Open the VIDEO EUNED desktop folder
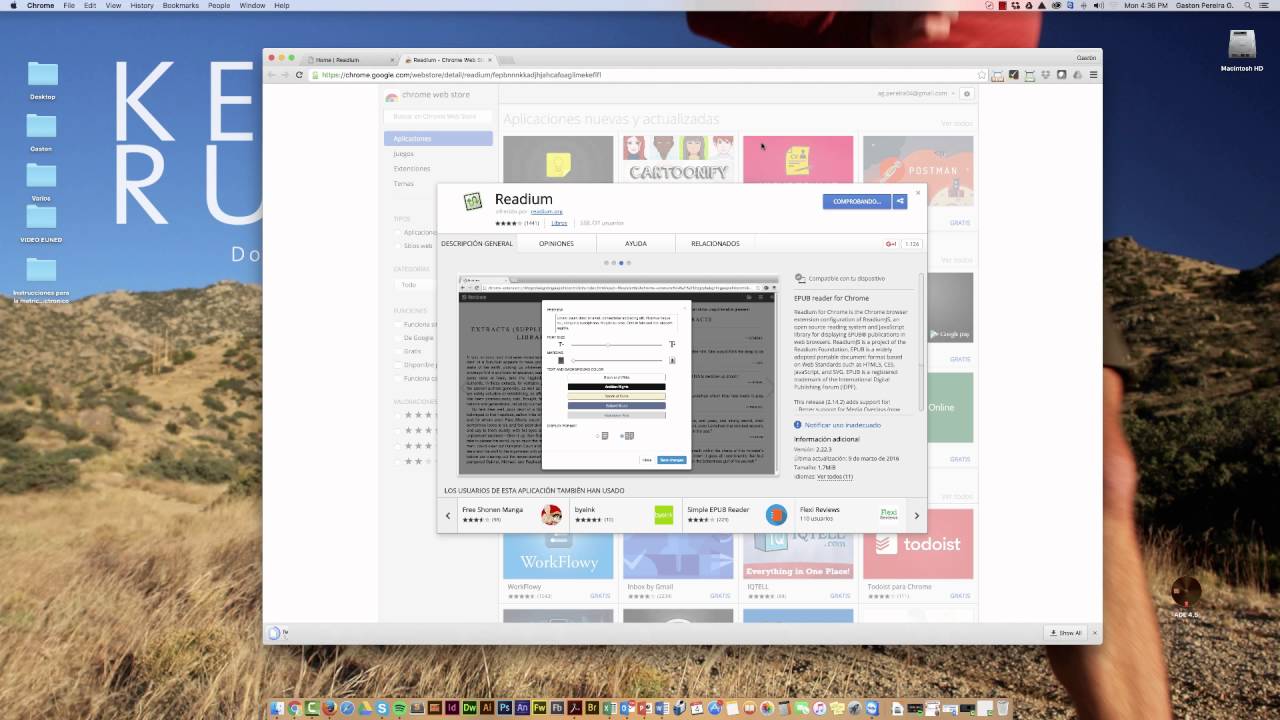The image size is (1280, 720). point(41,222)
